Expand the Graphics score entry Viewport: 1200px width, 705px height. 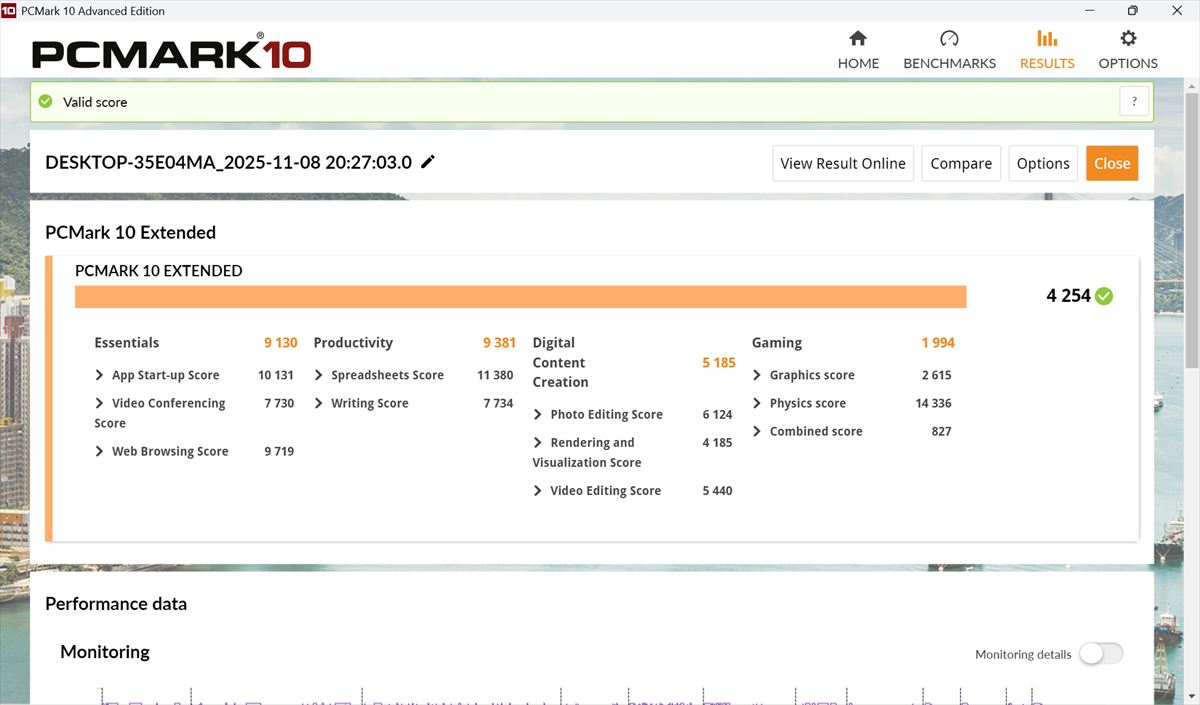pyautogui.click(x=757, y=375)
